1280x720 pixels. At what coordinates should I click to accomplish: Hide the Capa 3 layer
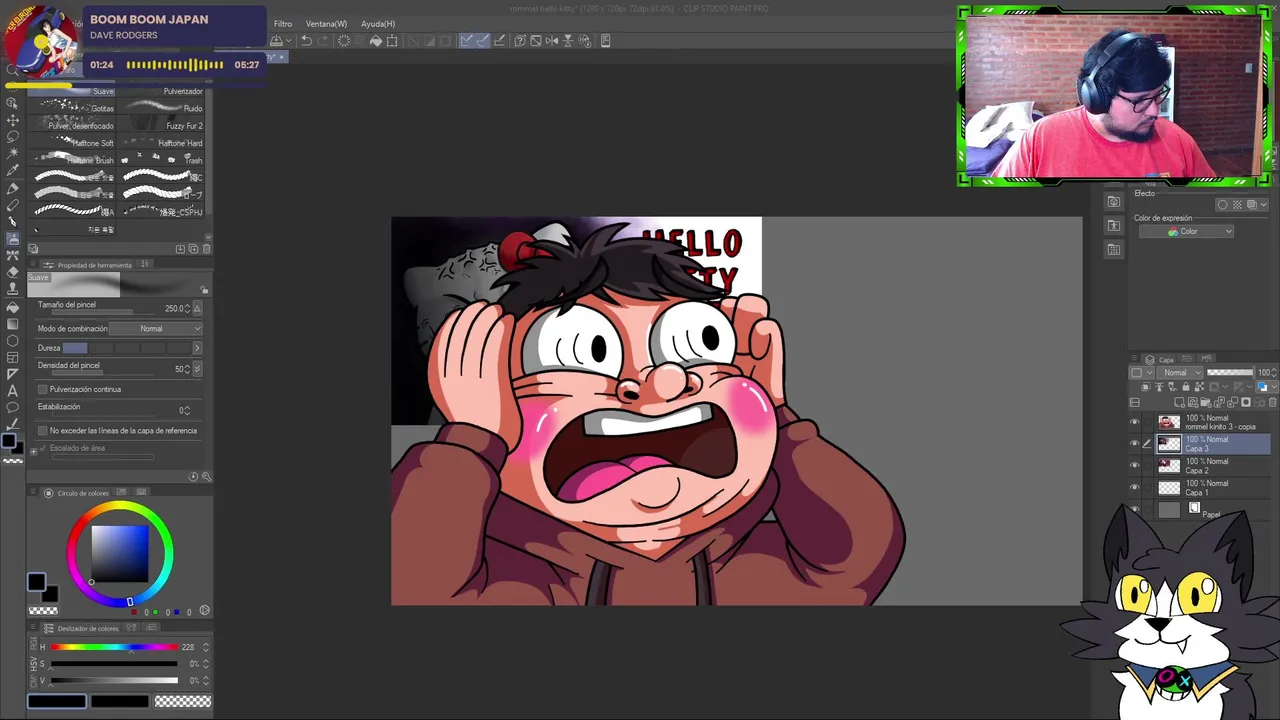pos(1134,444)
